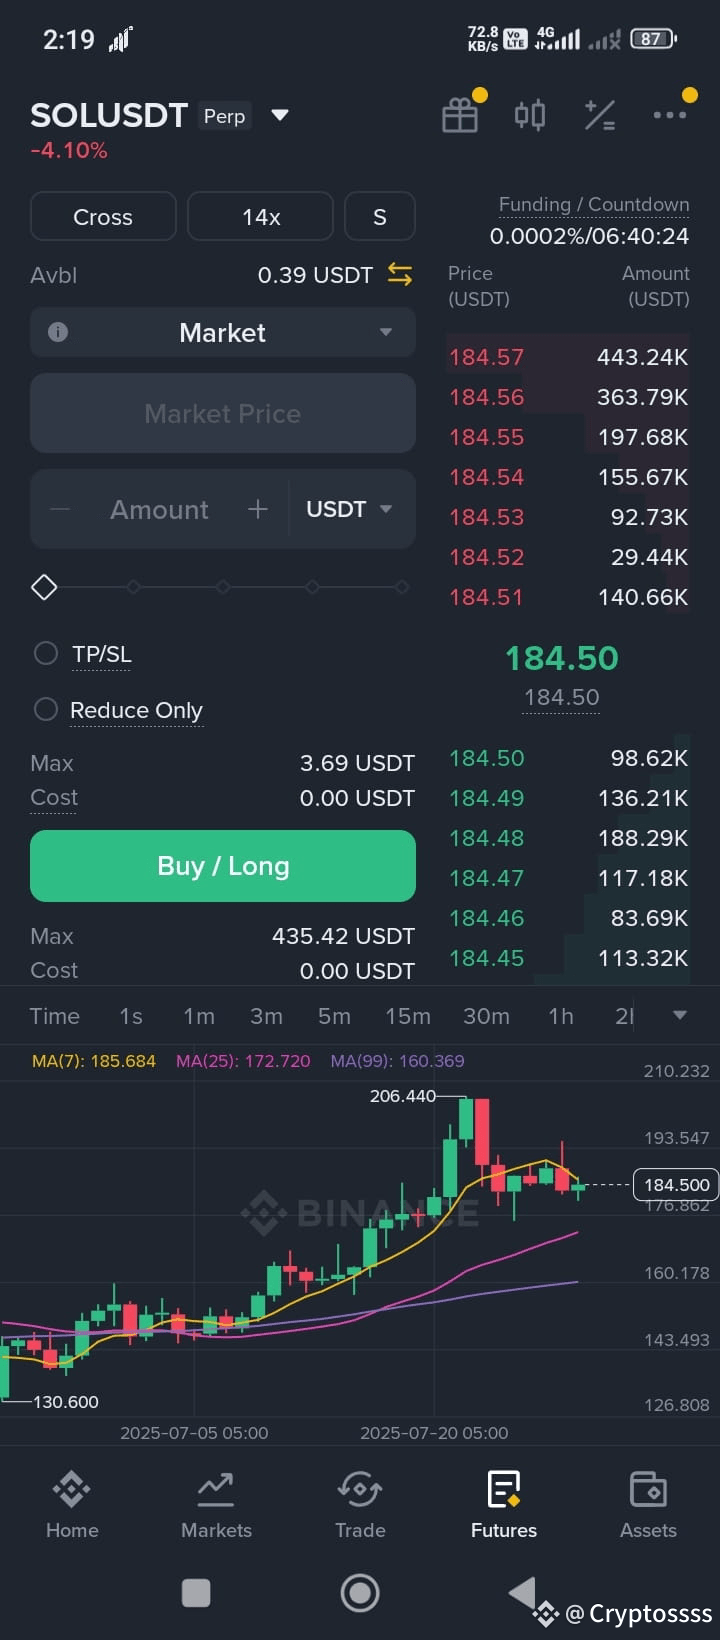Viewport: 720px width, 1640px height.
Task: Open the gift box rewards icon
Action: pyautogui.click(x=460, y=115)
